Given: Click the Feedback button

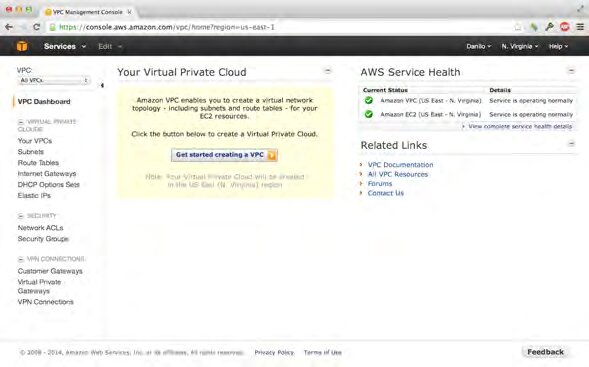Looking at the screenshot, I should (x=545, y=352).
